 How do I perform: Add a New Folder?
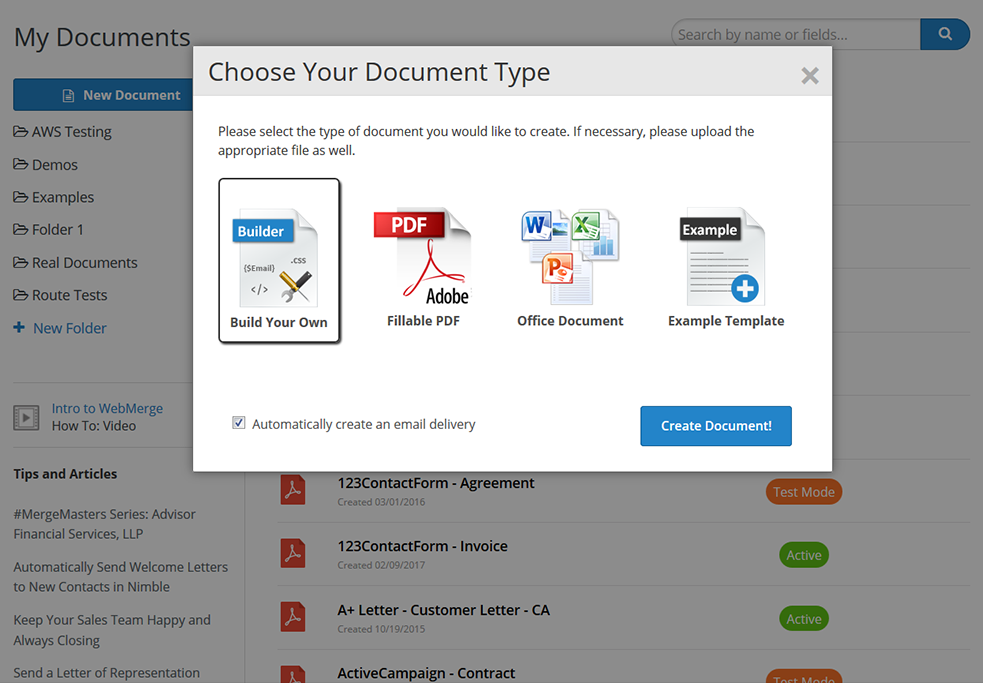coord(69,328)
